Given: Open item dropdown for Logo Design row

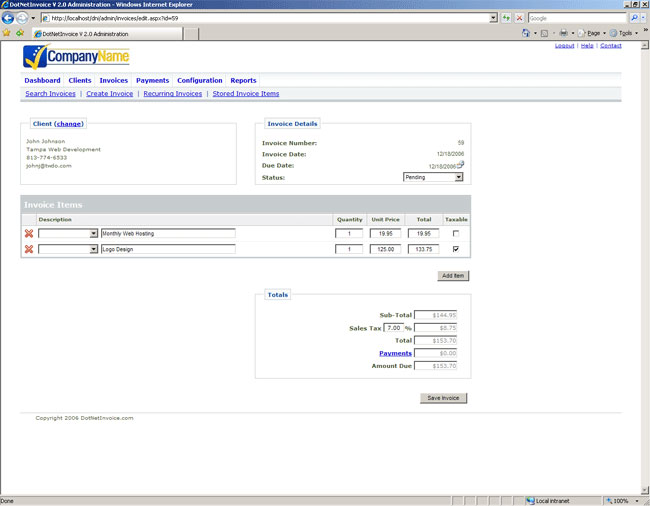Looking at the screenshot, I should (x=93, y=249).
